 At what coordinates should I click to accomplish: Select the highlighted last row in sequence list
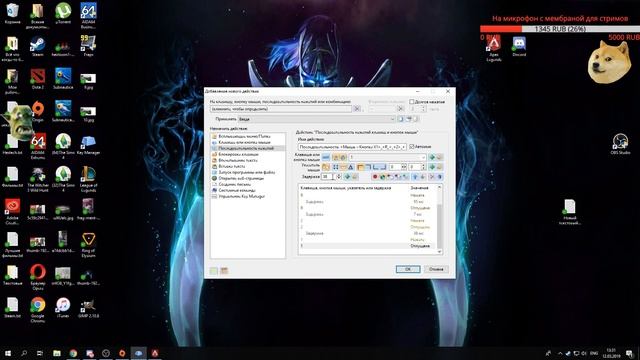click(367, 246)
